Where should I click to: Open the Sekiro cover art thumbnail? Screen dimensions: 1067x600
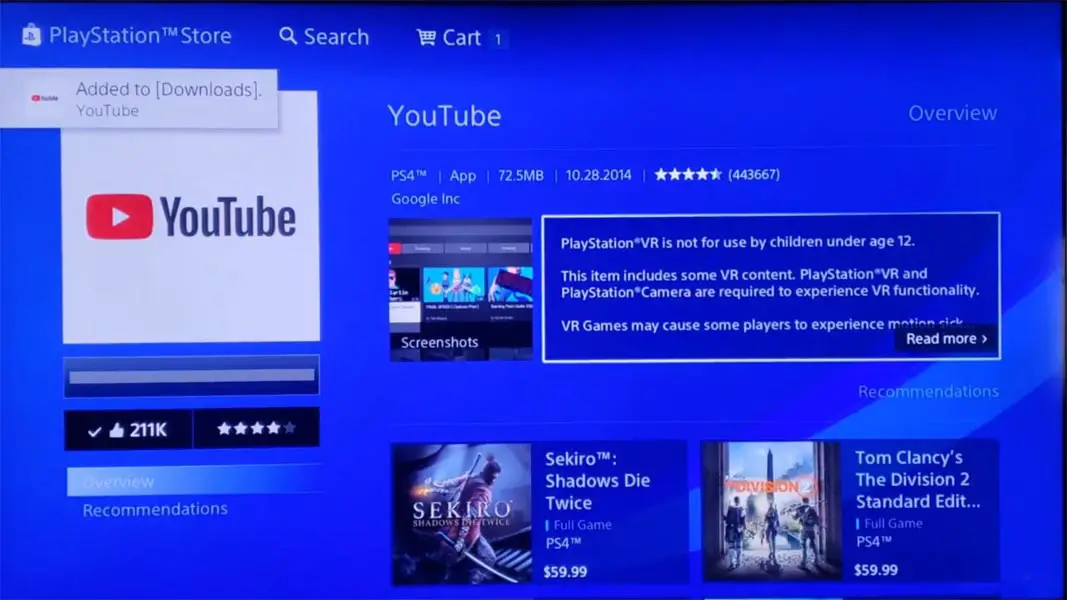[462, 514]
